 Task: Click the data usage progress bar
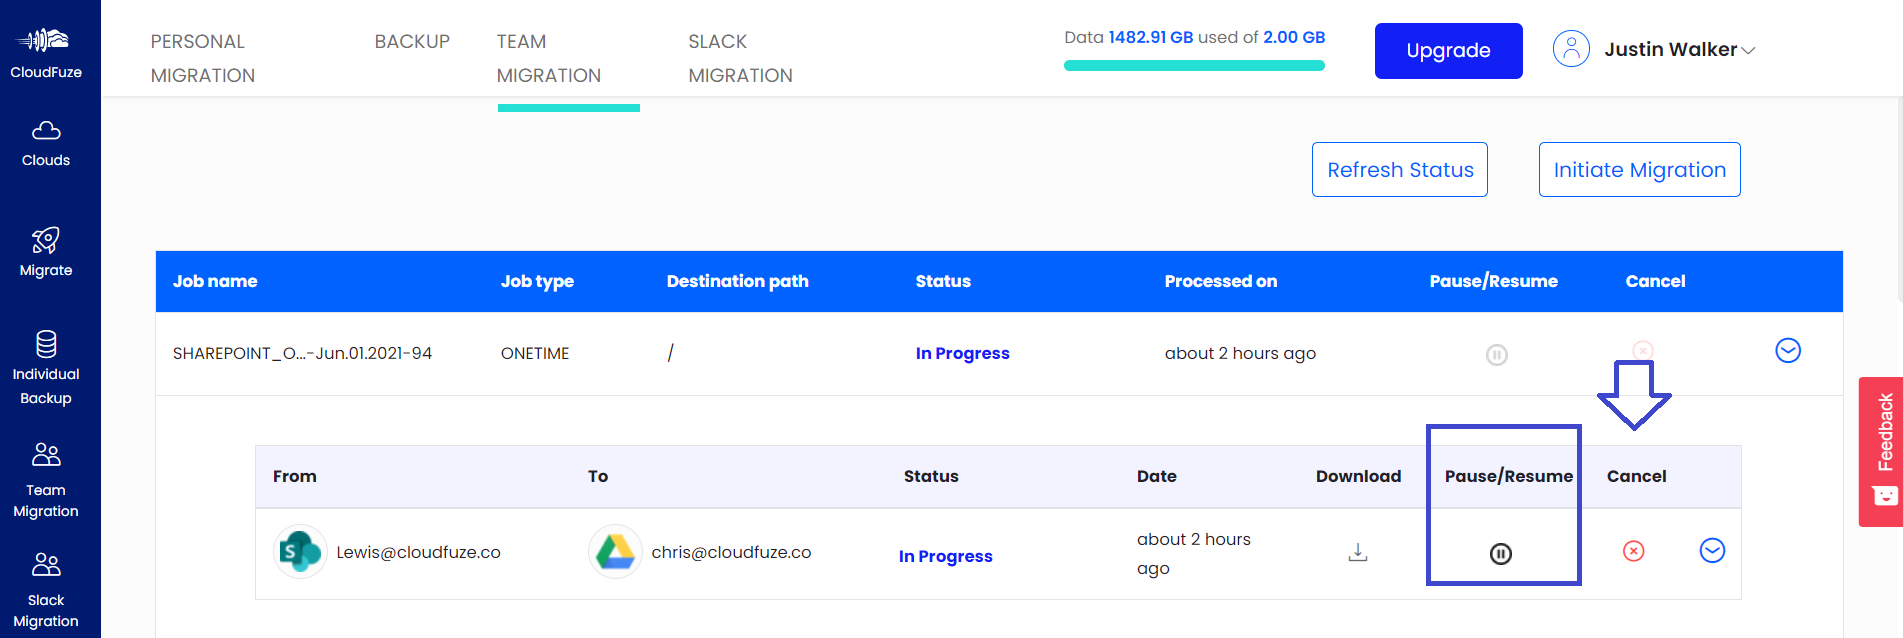[x=1194, y=66]
